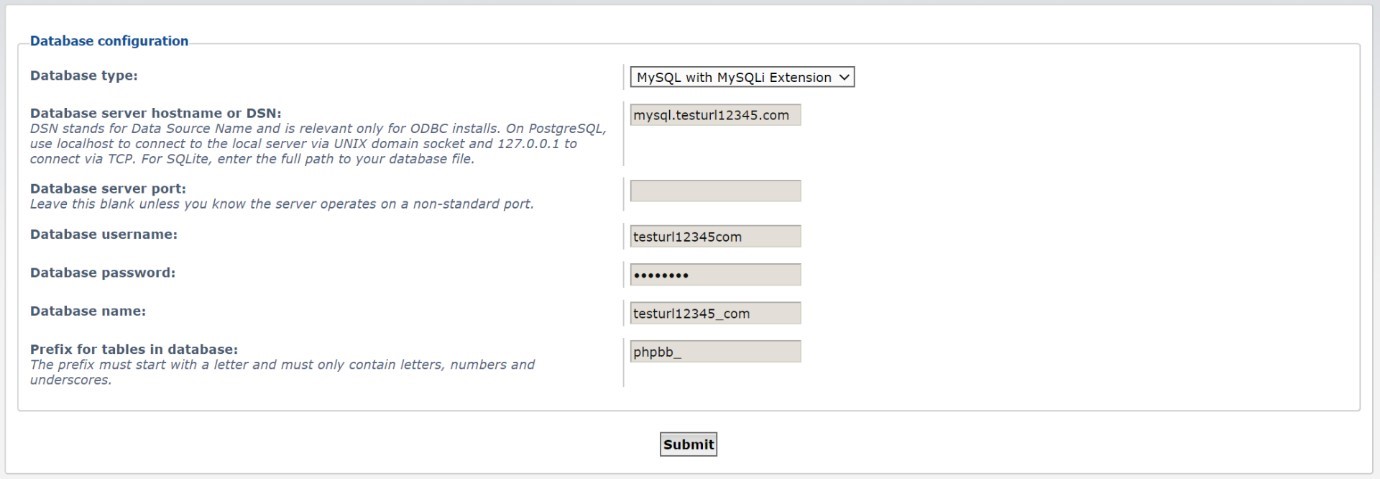1380x479 pixels.
Task: Focus the table prefix field containing phpbb_
Action: pos(715,351)
